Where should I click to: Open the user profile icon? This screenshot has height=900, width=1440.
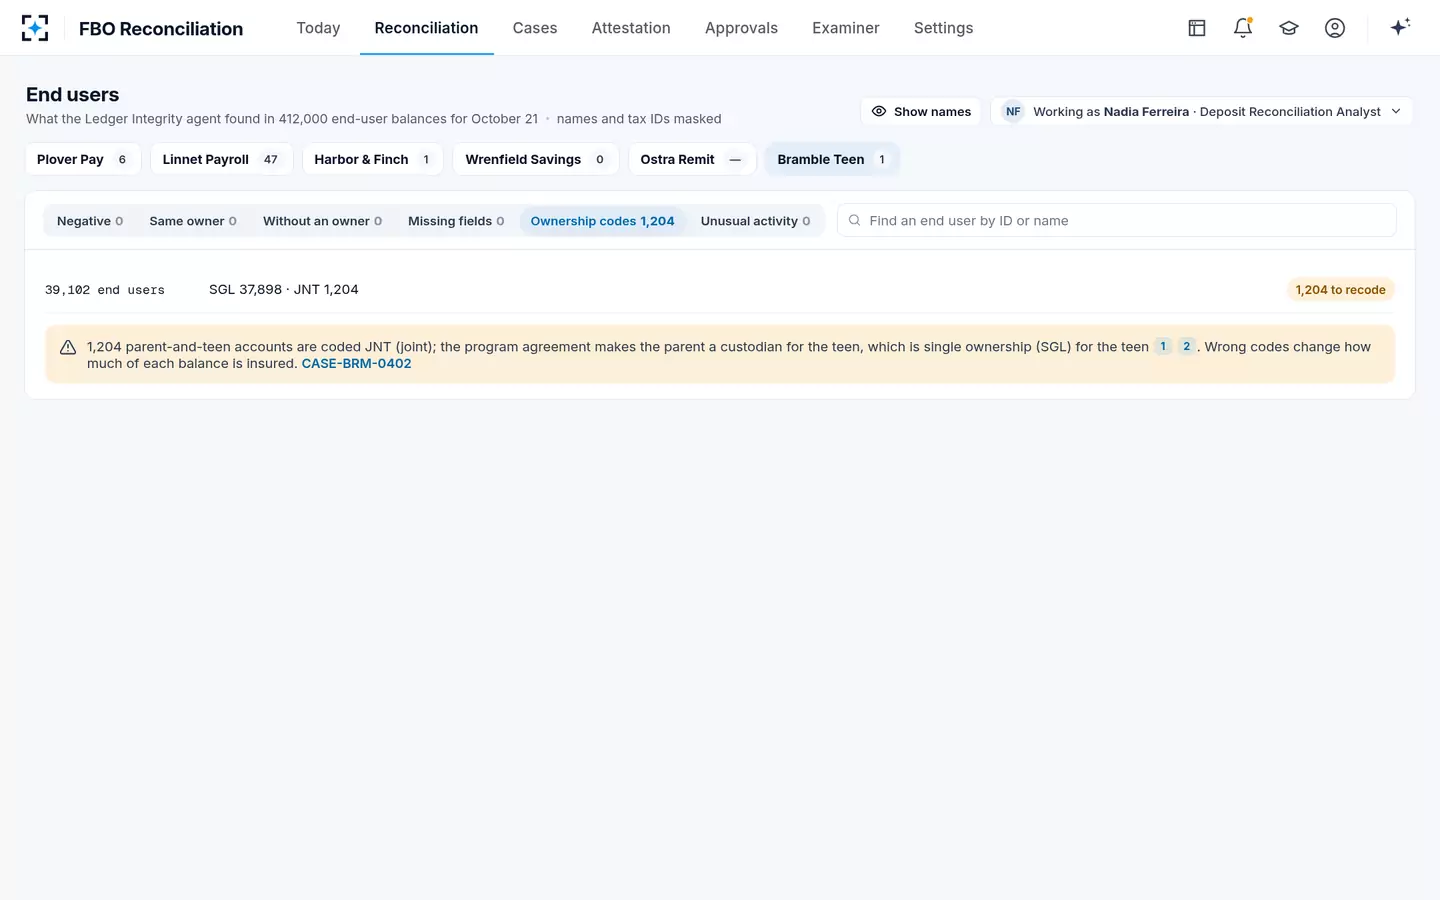click(1335, 28)
